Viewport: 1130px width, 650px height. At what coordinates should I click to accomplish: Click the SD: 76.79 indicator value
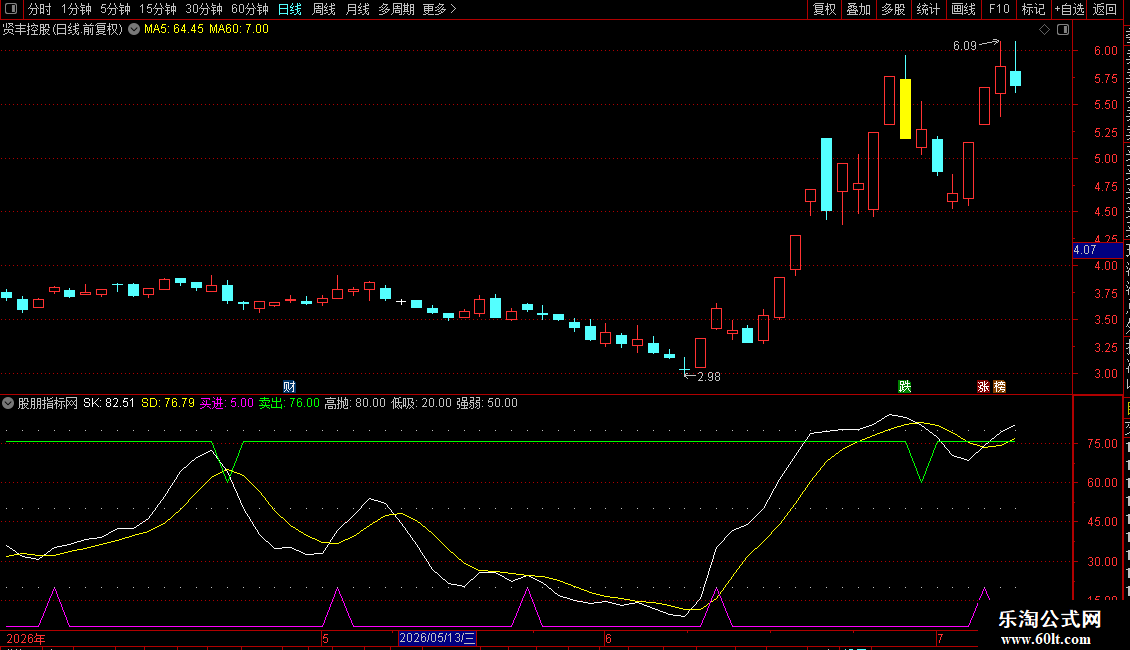pos(168,404)
